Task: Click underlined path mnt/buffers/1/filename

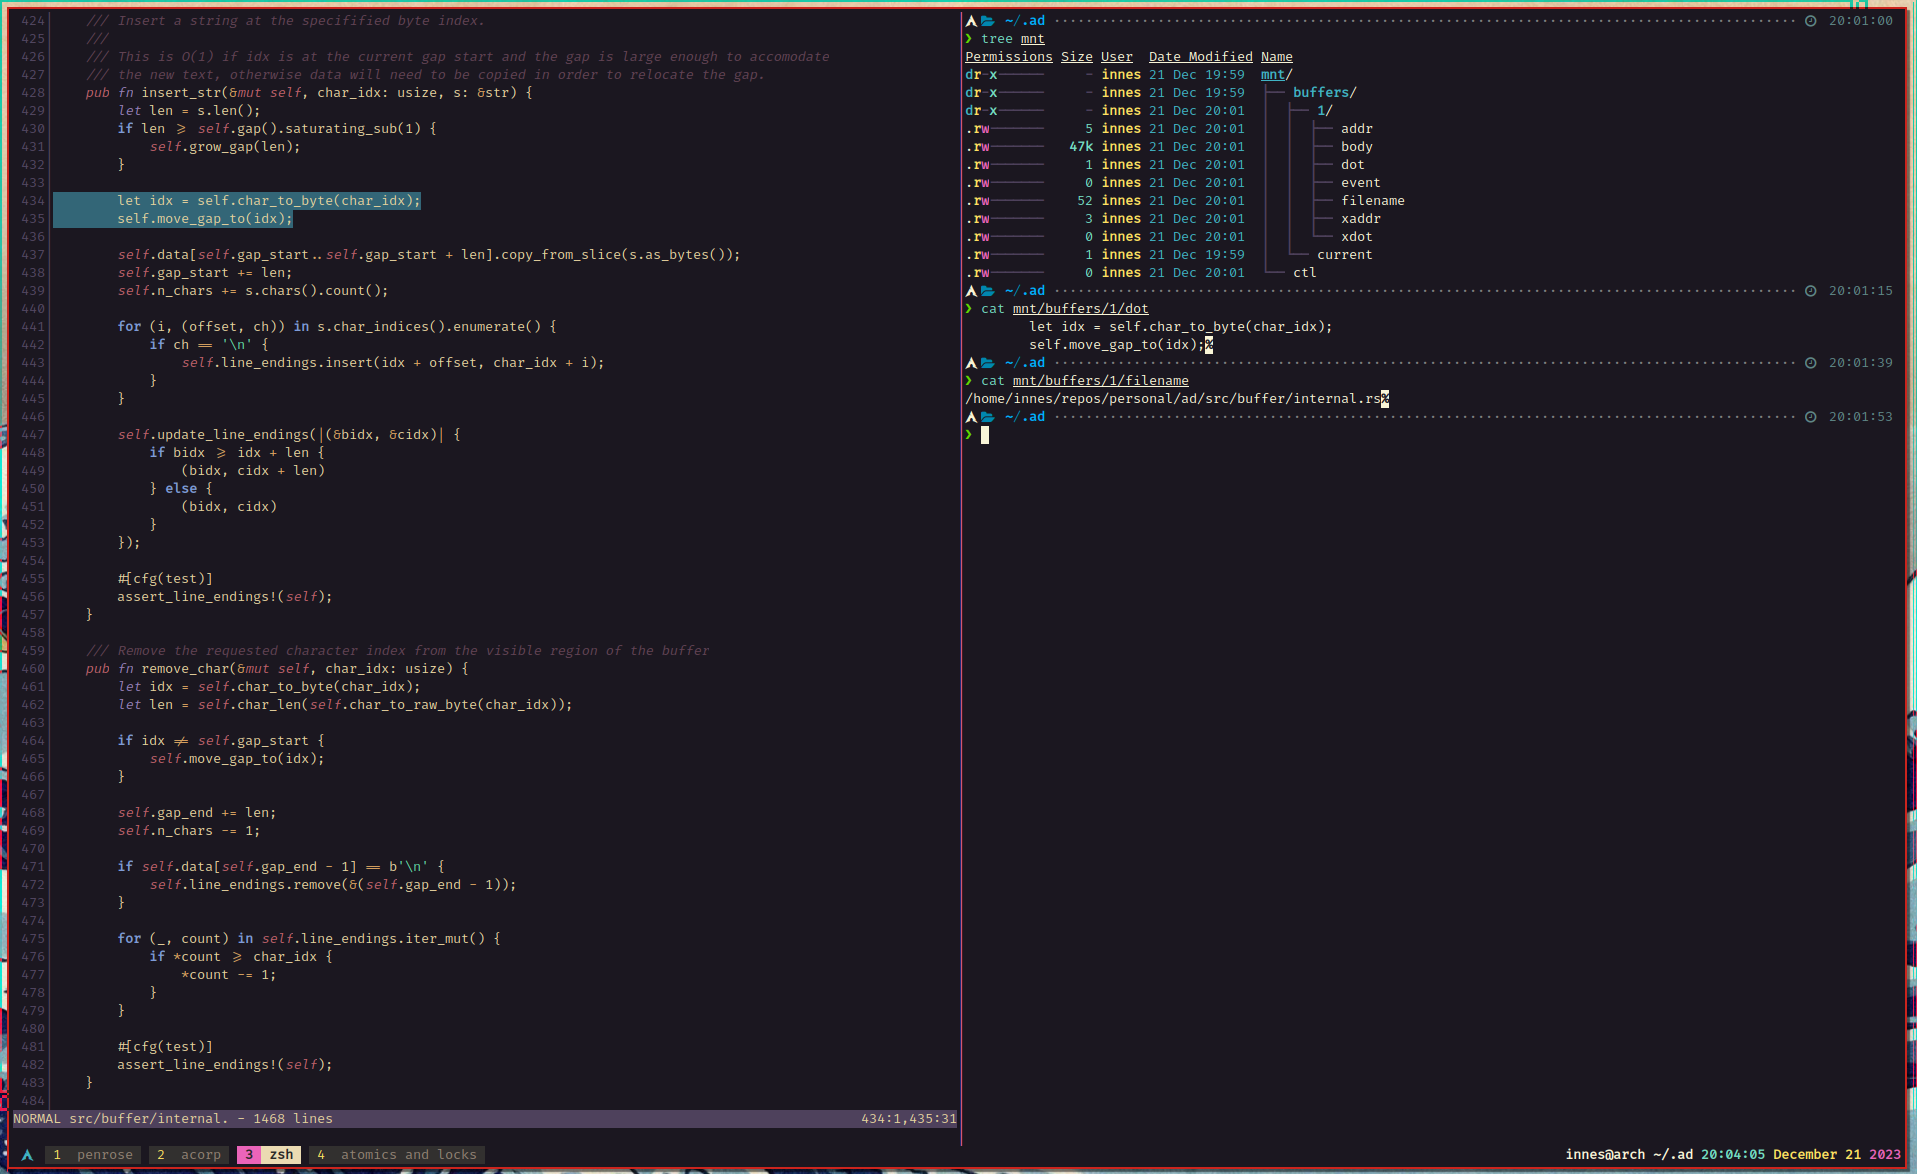Action: click(x=1100, y=381)
